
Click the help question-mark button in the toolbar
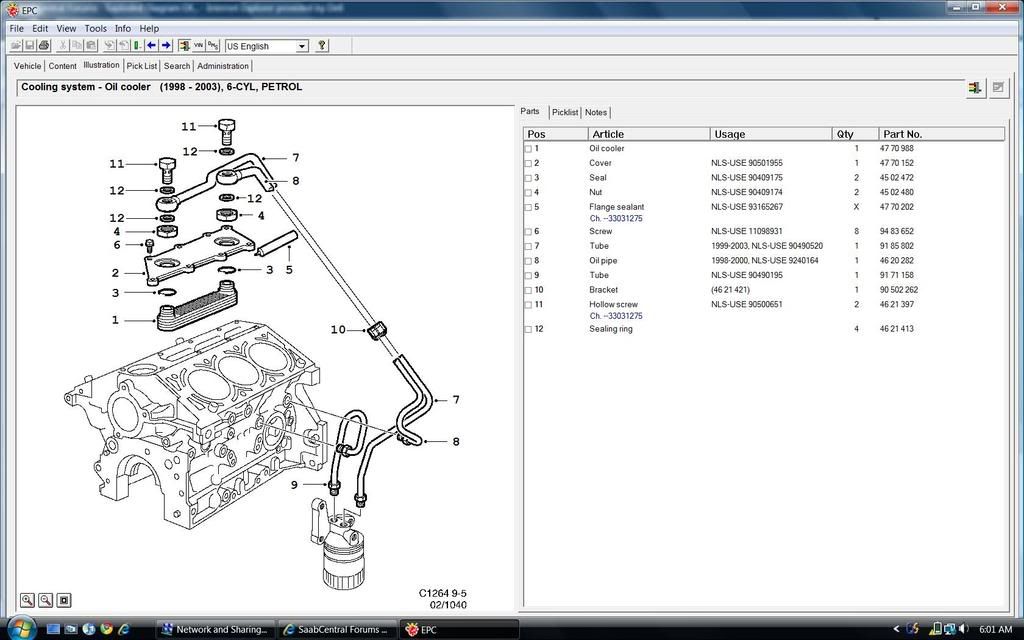[x=322, y=45]
